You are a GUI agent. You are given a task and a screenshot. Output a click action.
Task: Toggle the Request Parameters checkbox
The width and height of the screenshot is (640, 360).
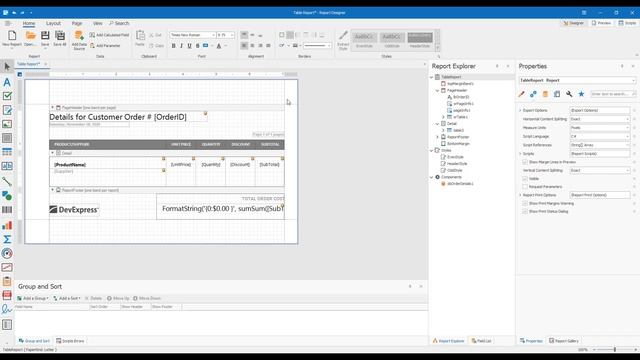(x=525, y=187)
